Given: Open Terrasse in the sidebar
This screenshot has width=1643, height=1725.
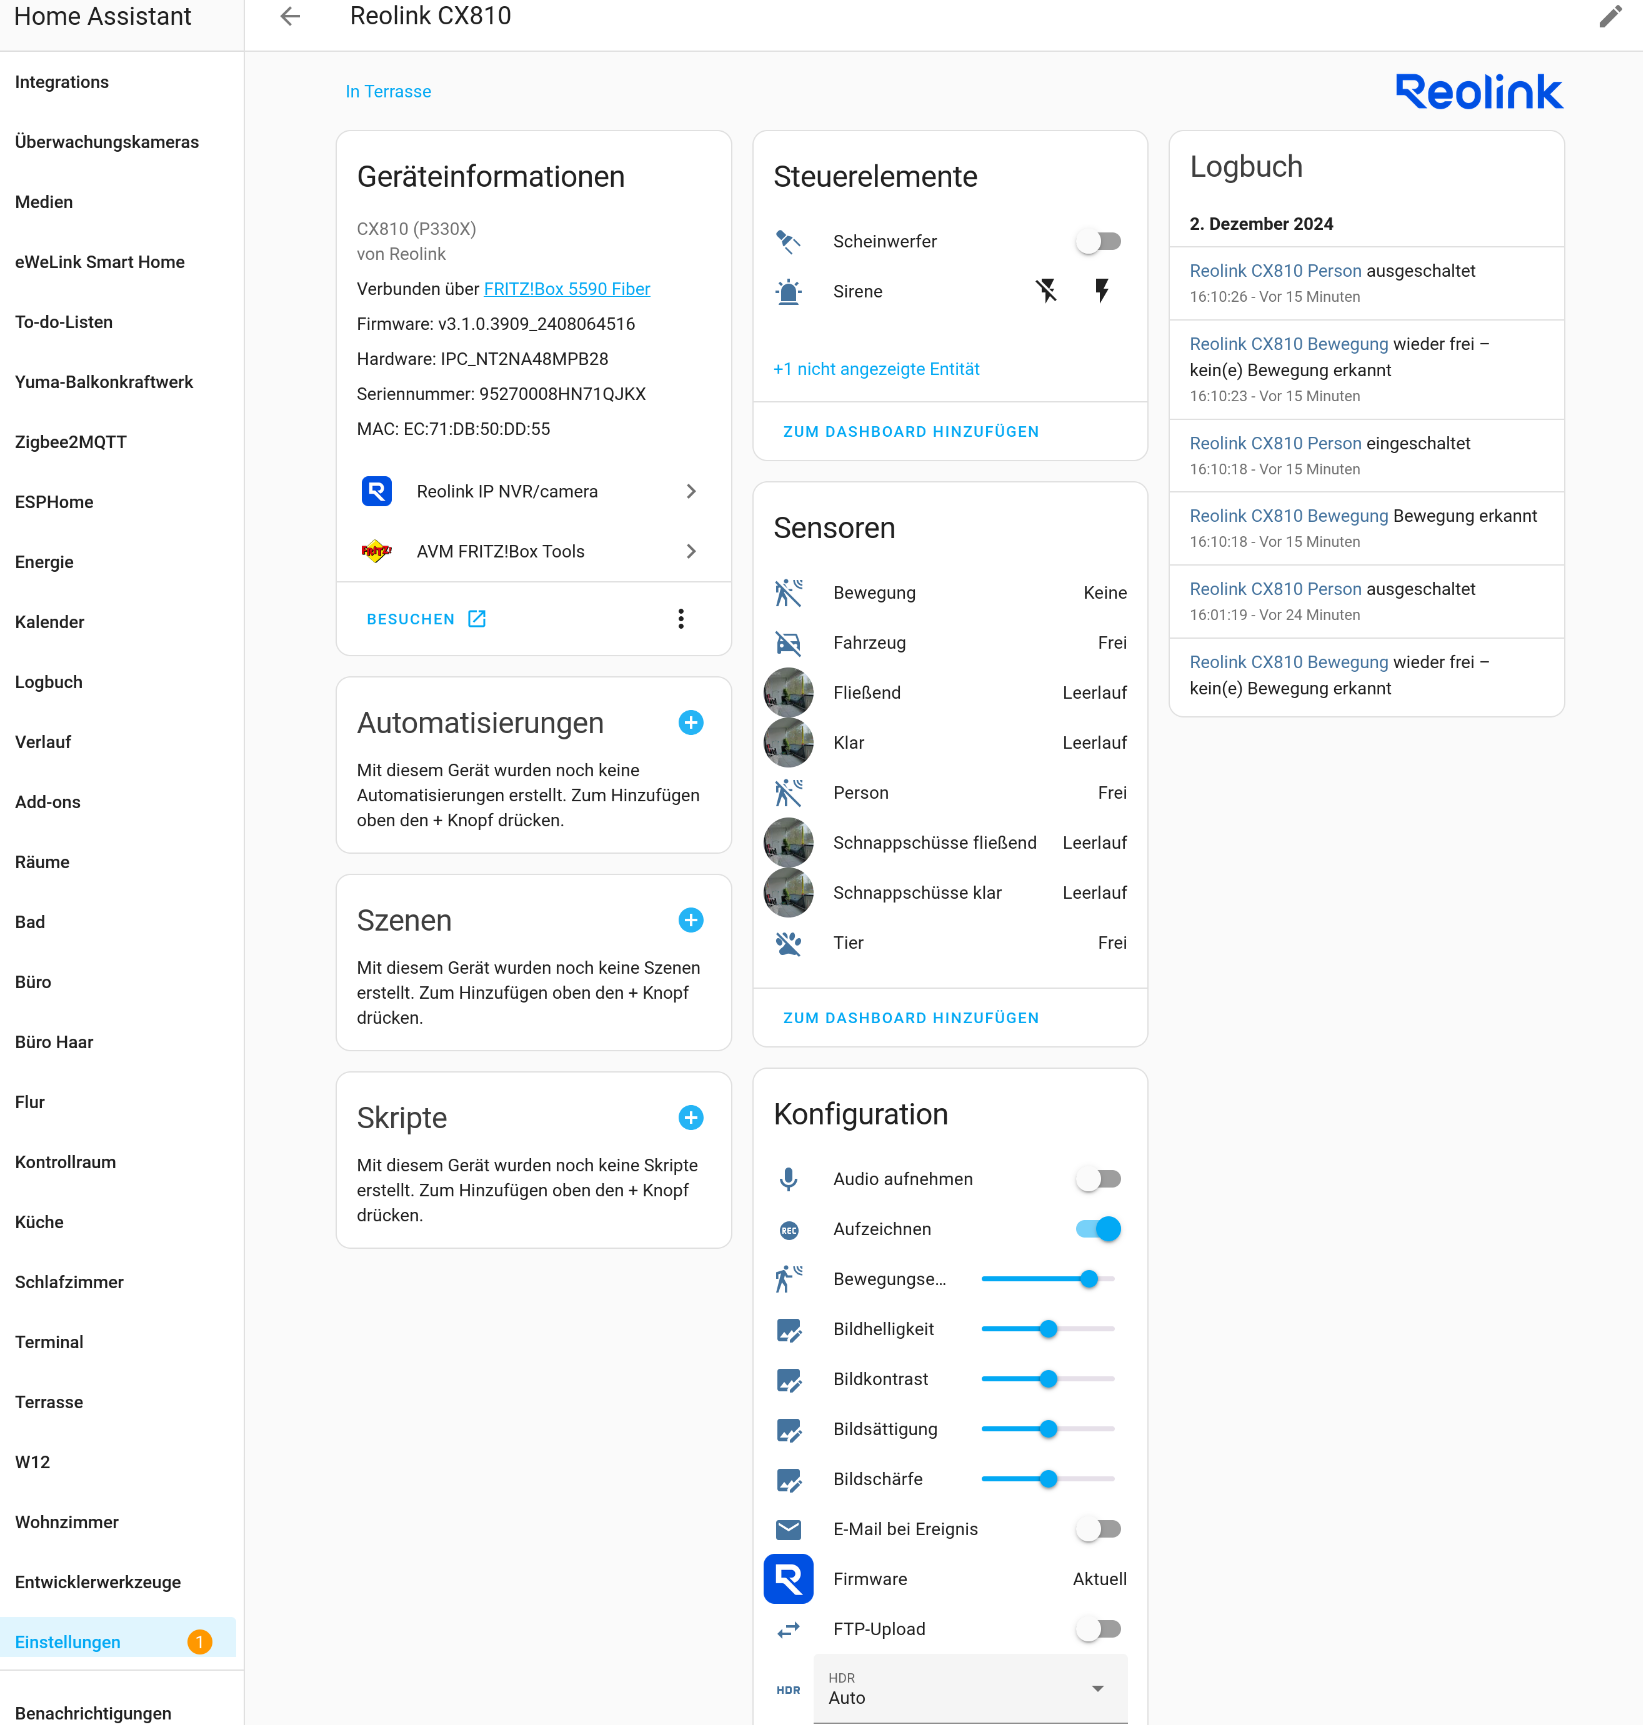Looking at the screenshot, I should tap(49, 1402).
